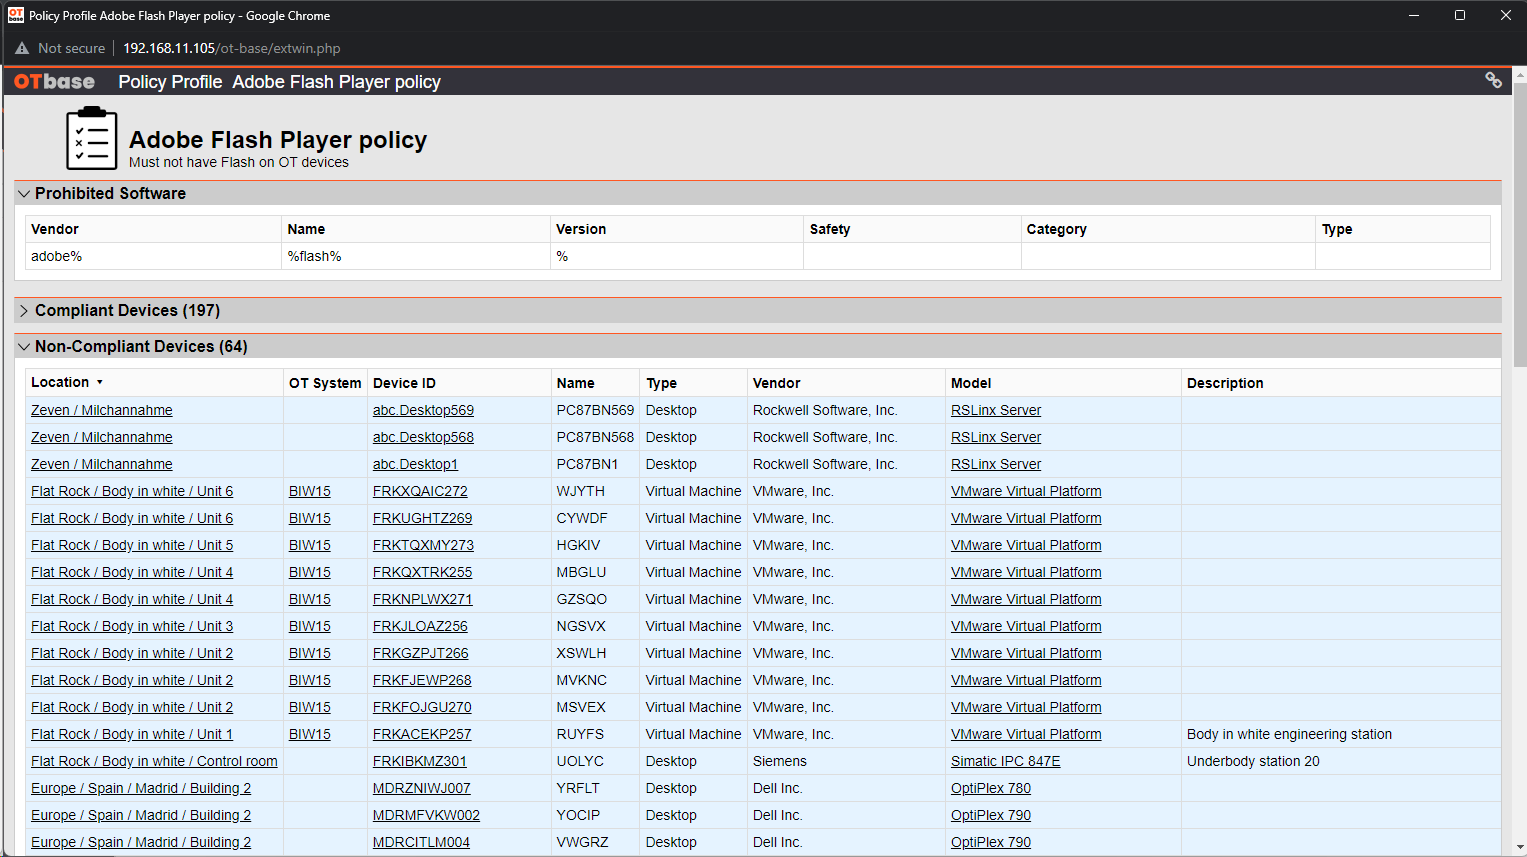Viewport: 1527px width, 857px height.
Task: Collapse the Prohibited Software section
Action: pos(24,194)
